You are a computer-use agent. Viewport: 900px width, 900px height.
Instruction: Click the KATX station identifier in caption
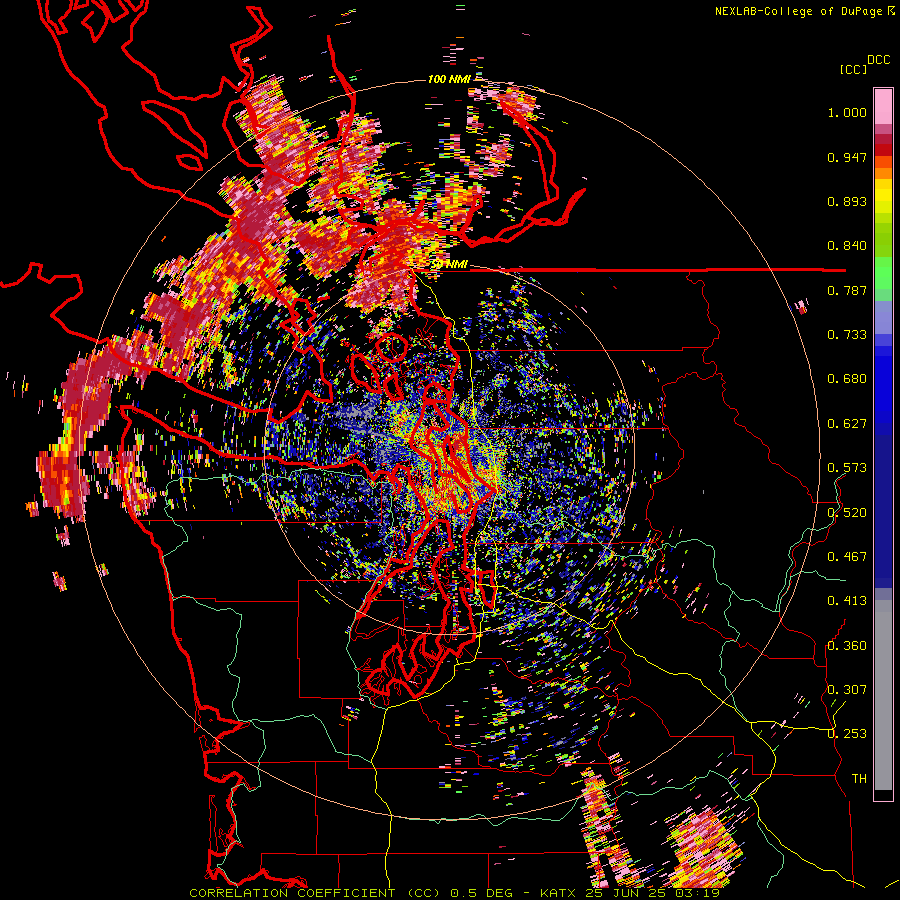click(556, 893)
